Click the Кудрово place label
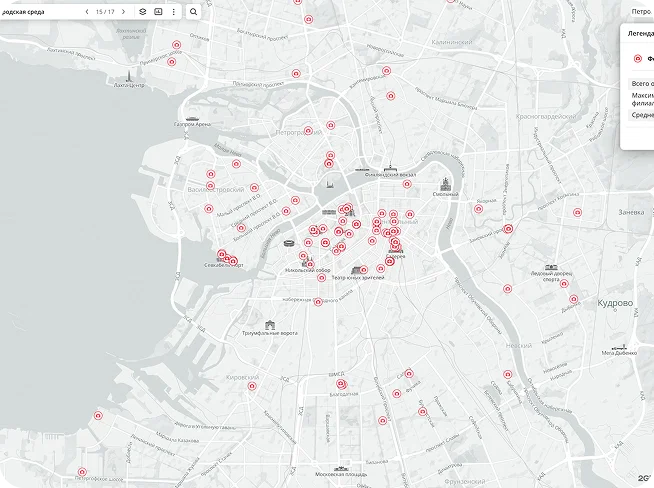 (x=616, y=302)
